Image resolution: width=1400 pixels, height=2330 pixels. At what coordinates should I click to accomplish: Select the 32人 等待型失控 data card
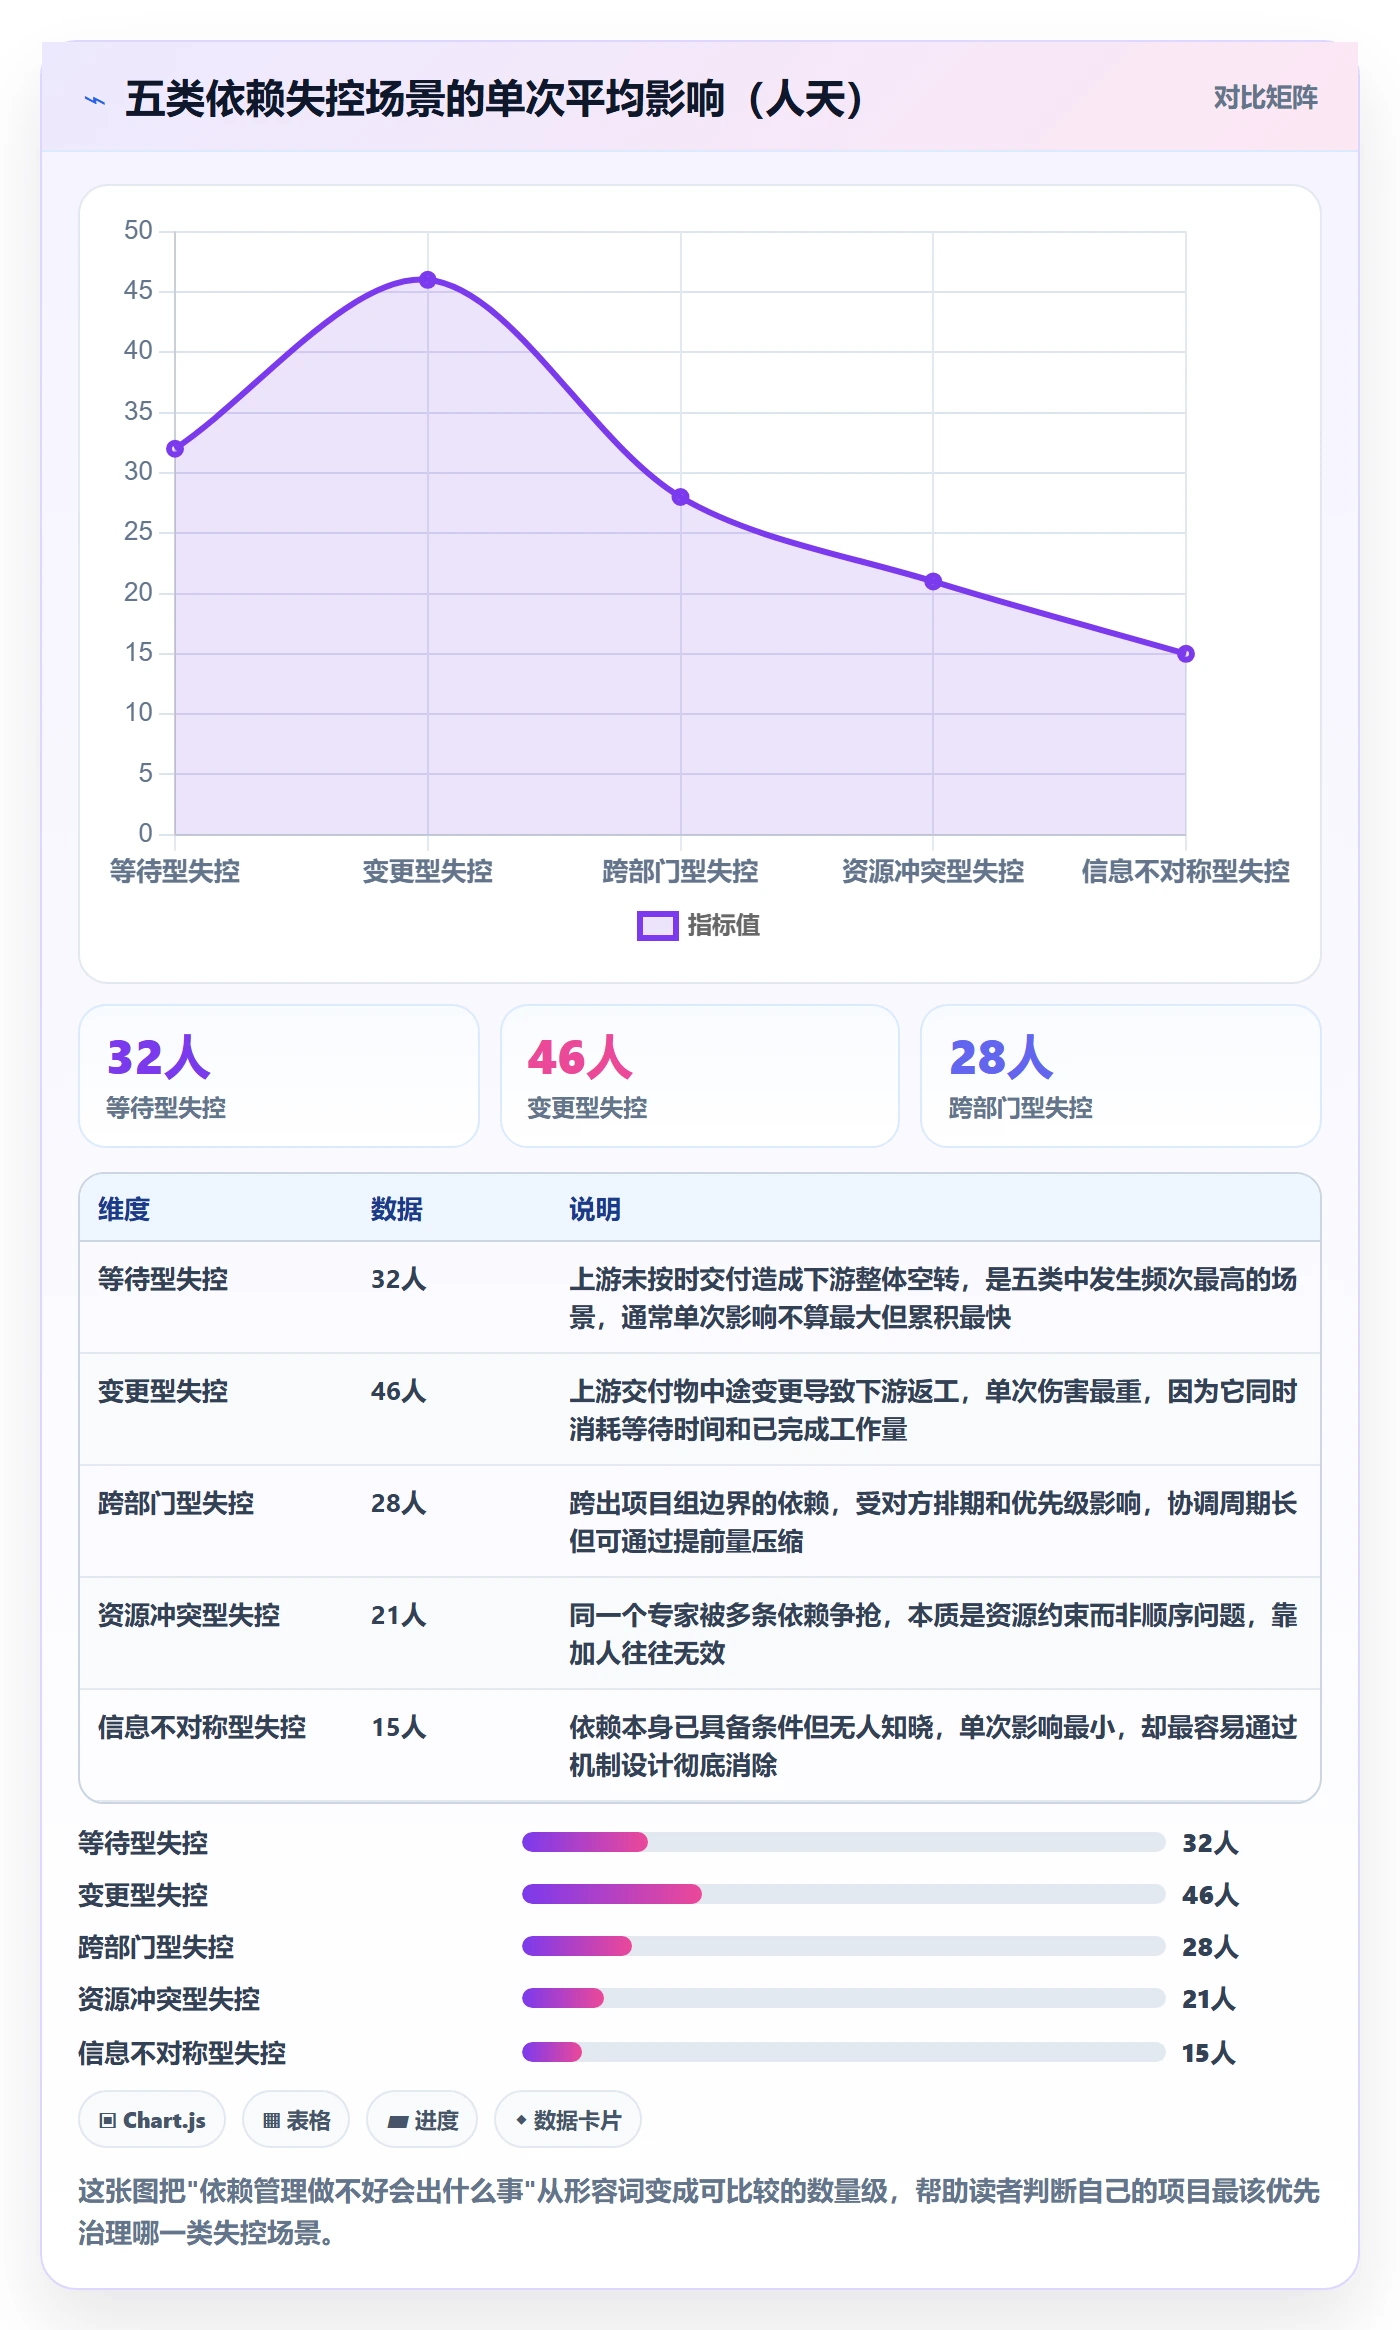pos(279,1076)
